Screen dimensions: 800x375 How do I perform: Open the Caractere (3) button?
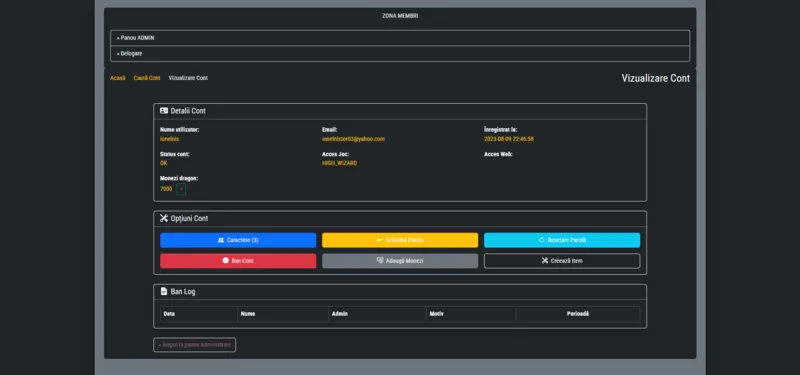(x=238, y=240)
